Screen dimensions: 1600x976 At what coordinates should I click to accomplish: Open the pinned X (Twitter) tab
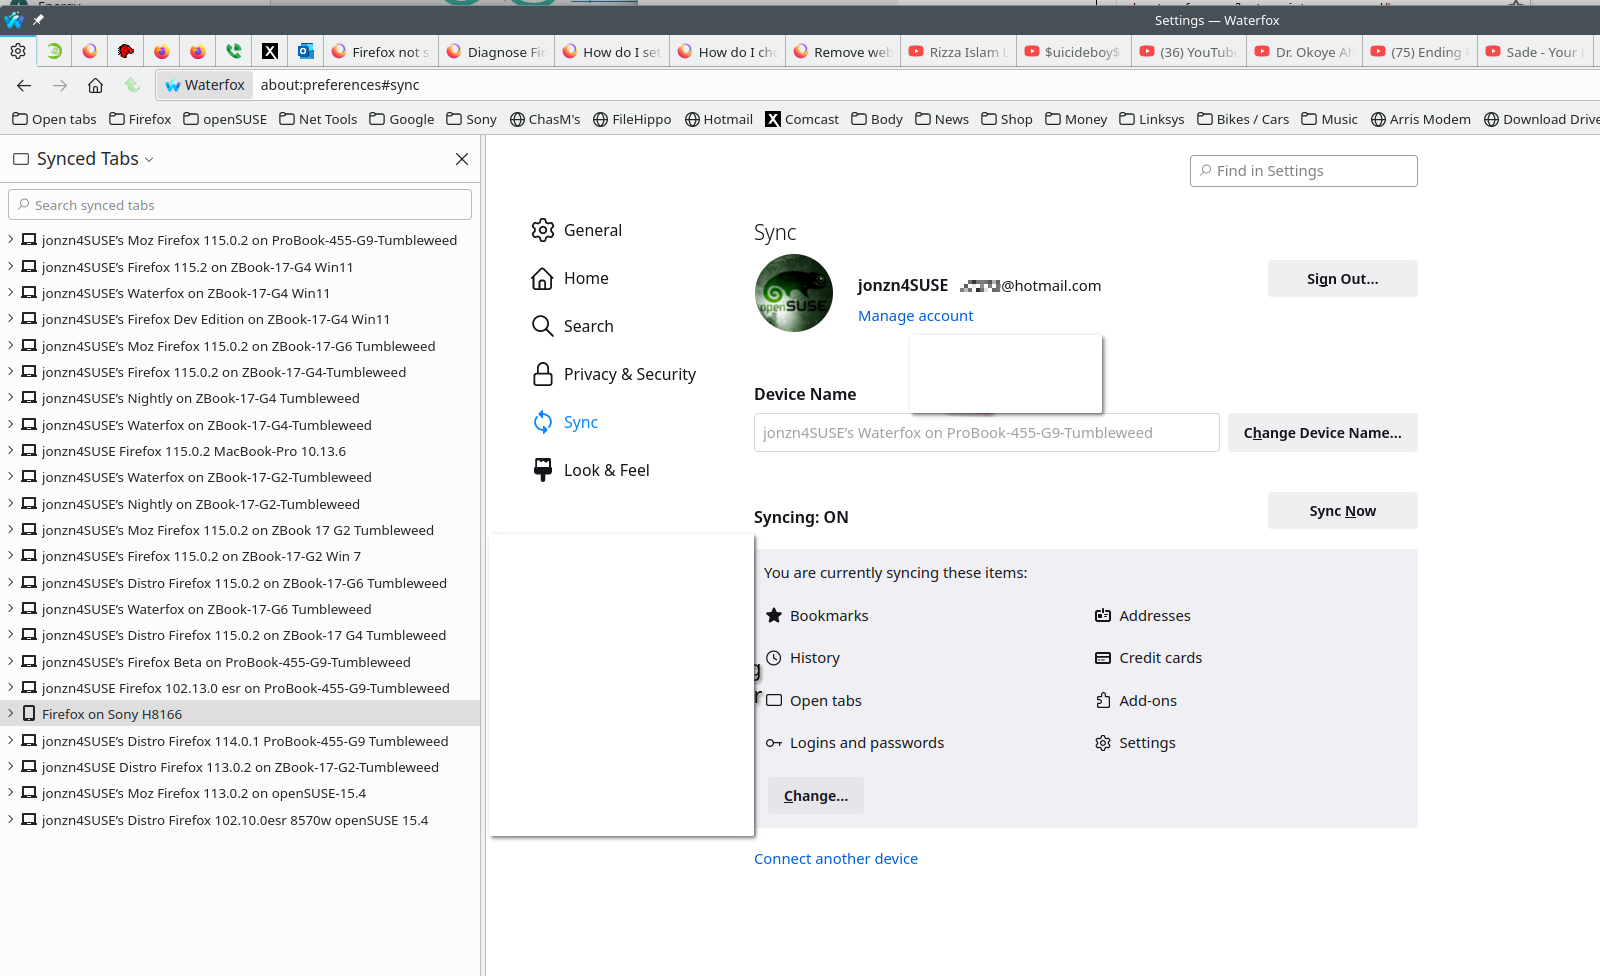click(x=270, y=51)
